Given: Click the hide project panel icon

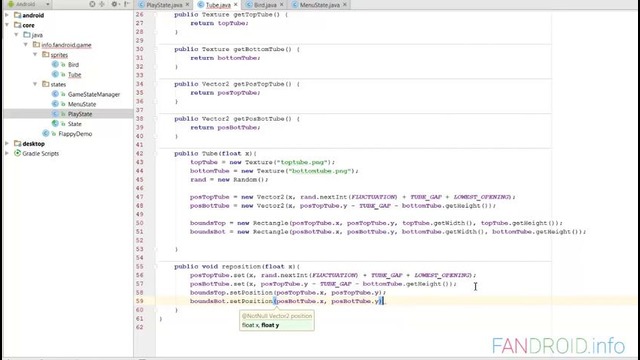Looking at the screenshot, I should coord(127,4).
